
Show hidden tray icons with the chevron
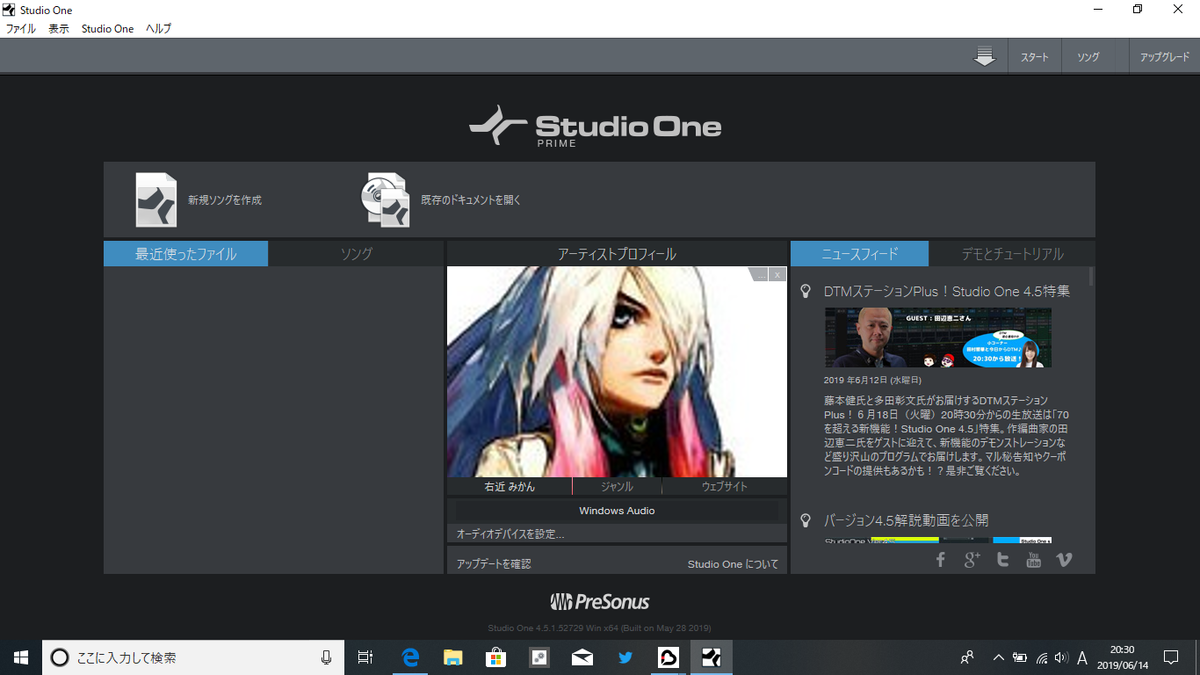pos(998,657)
